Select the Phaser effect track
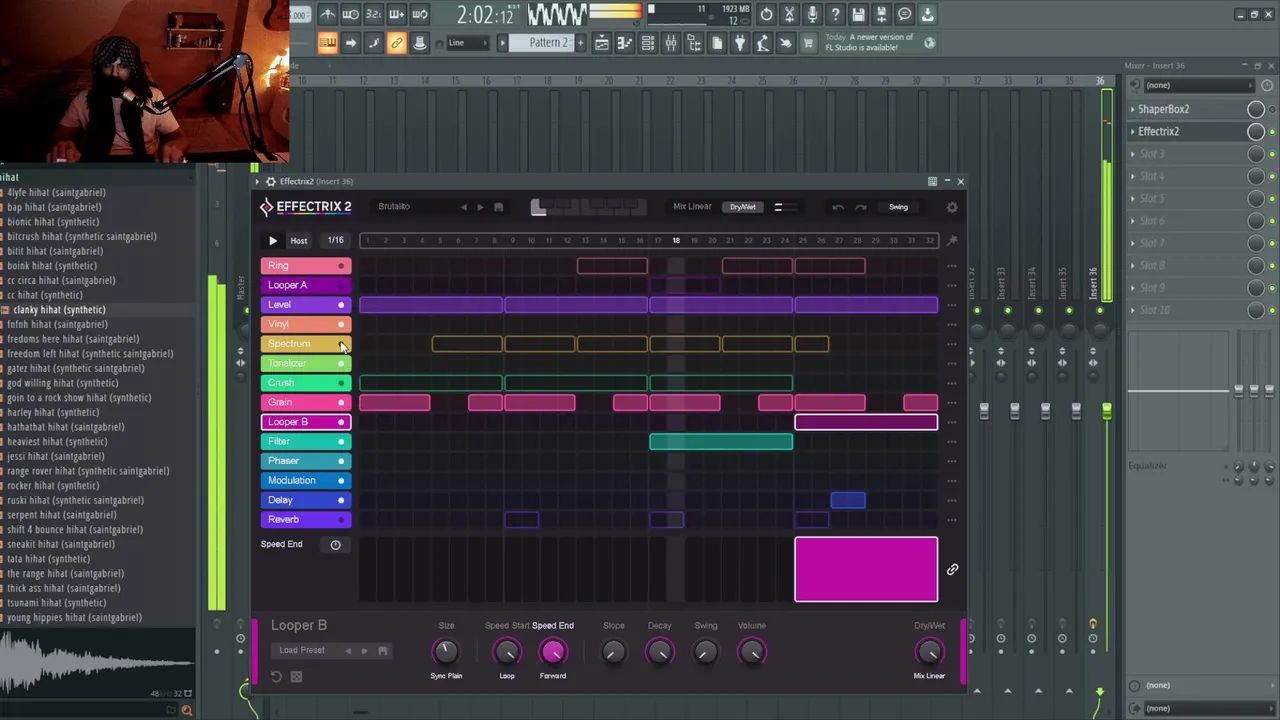The image size is (1280, 720). pos(306,461)
